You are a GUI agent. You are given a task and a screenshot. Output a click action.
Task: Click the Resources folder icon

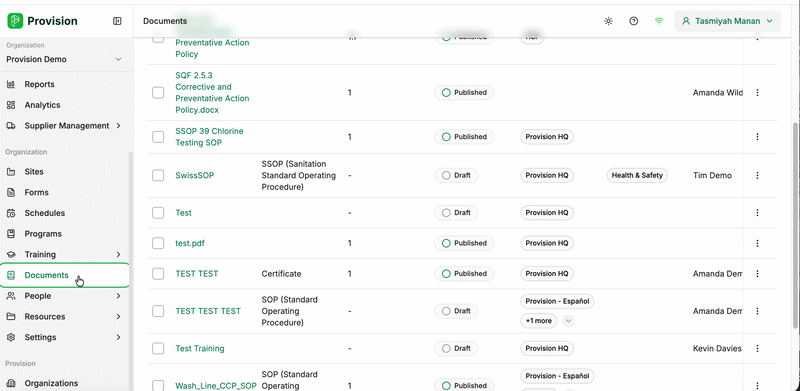pos(11,316)
